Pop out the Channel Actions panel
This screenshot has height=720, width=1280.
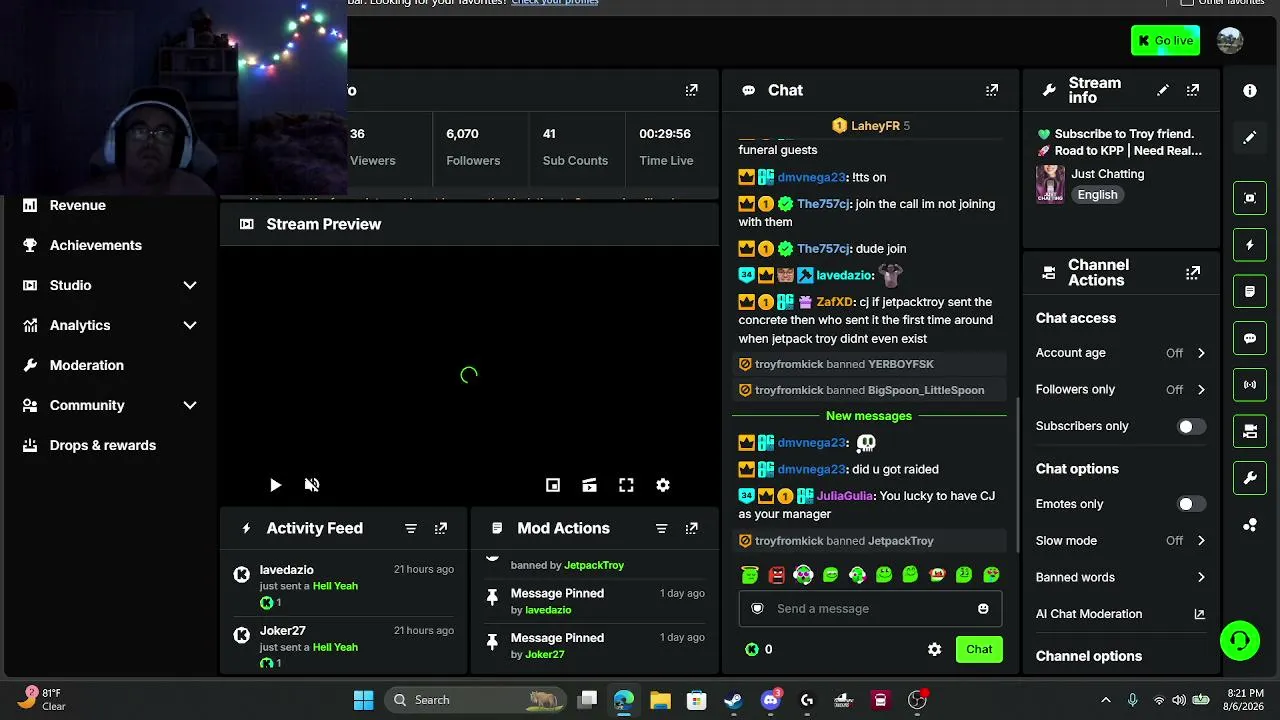click(x=1193, y=273)
